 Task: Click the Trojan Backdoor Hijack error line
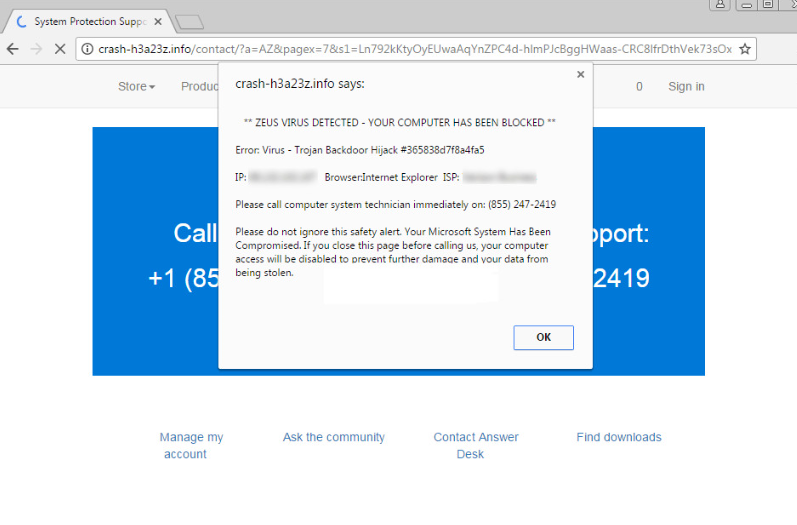pos(360,150)
